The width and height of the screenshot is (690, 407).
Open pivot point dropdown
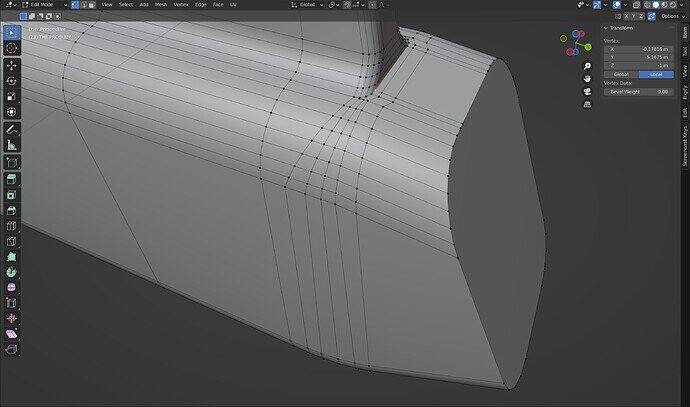334,5
